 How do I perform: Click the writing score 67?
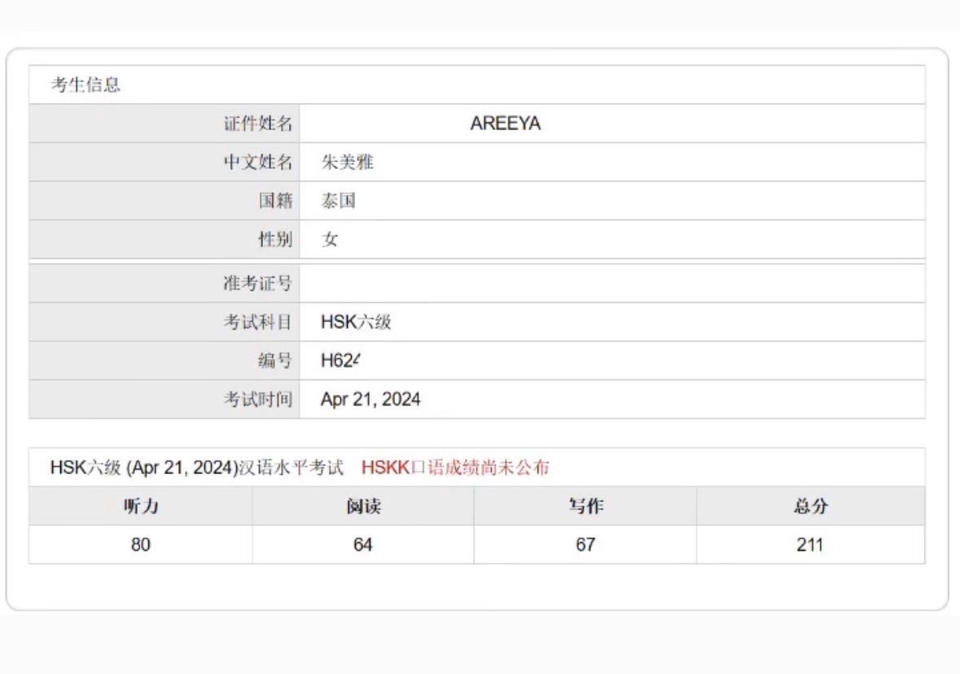[x=585, y=545]
